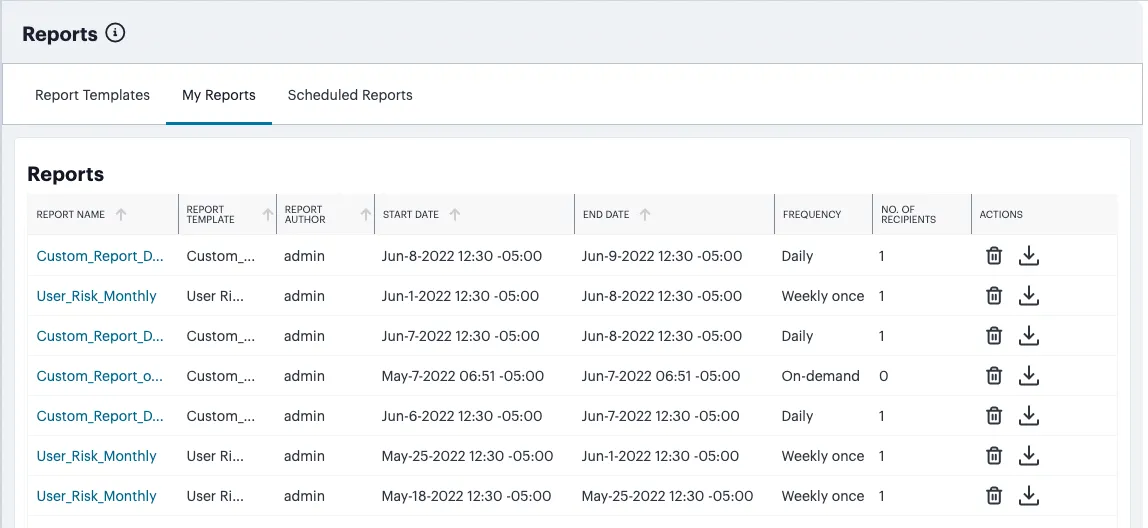This screenshot has width=1148, height=528.
Task: Click the START DATE column header
Action: click(x=411, y=215)
